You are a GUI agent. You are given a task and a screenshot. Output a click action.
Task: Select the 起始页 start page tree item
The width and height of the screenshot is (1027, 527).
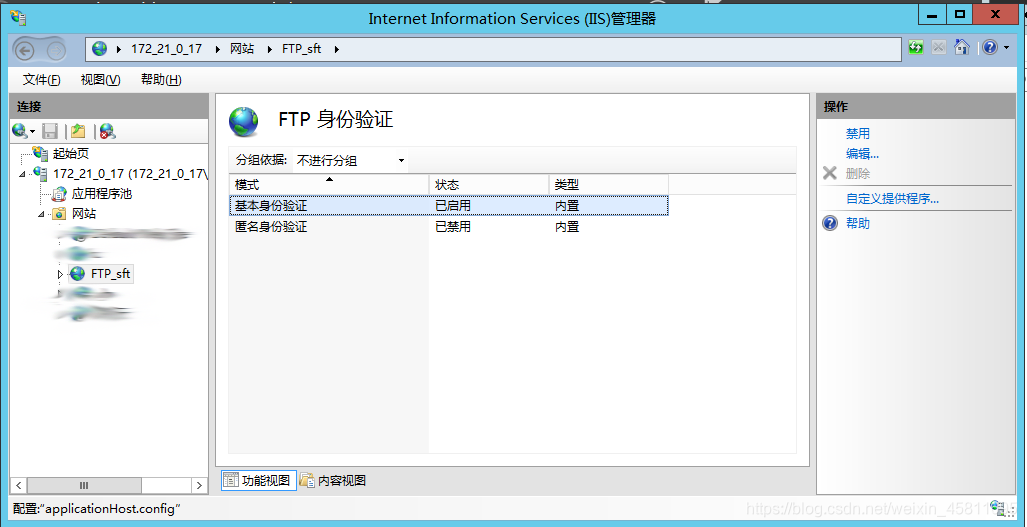[x=71, y=154]
